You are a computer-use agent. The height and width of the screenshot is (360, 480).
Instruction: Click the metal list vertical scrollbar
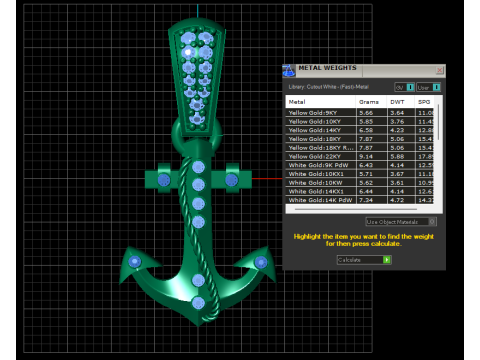tap(438, 122)
